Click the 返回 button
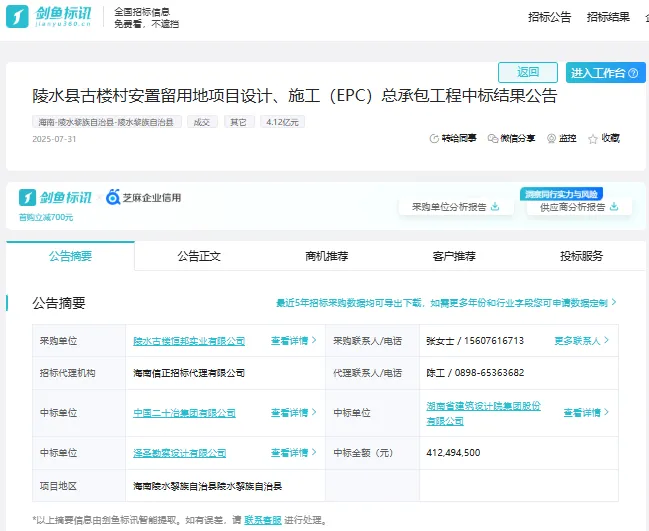649x531 pixels. point(527,73)
